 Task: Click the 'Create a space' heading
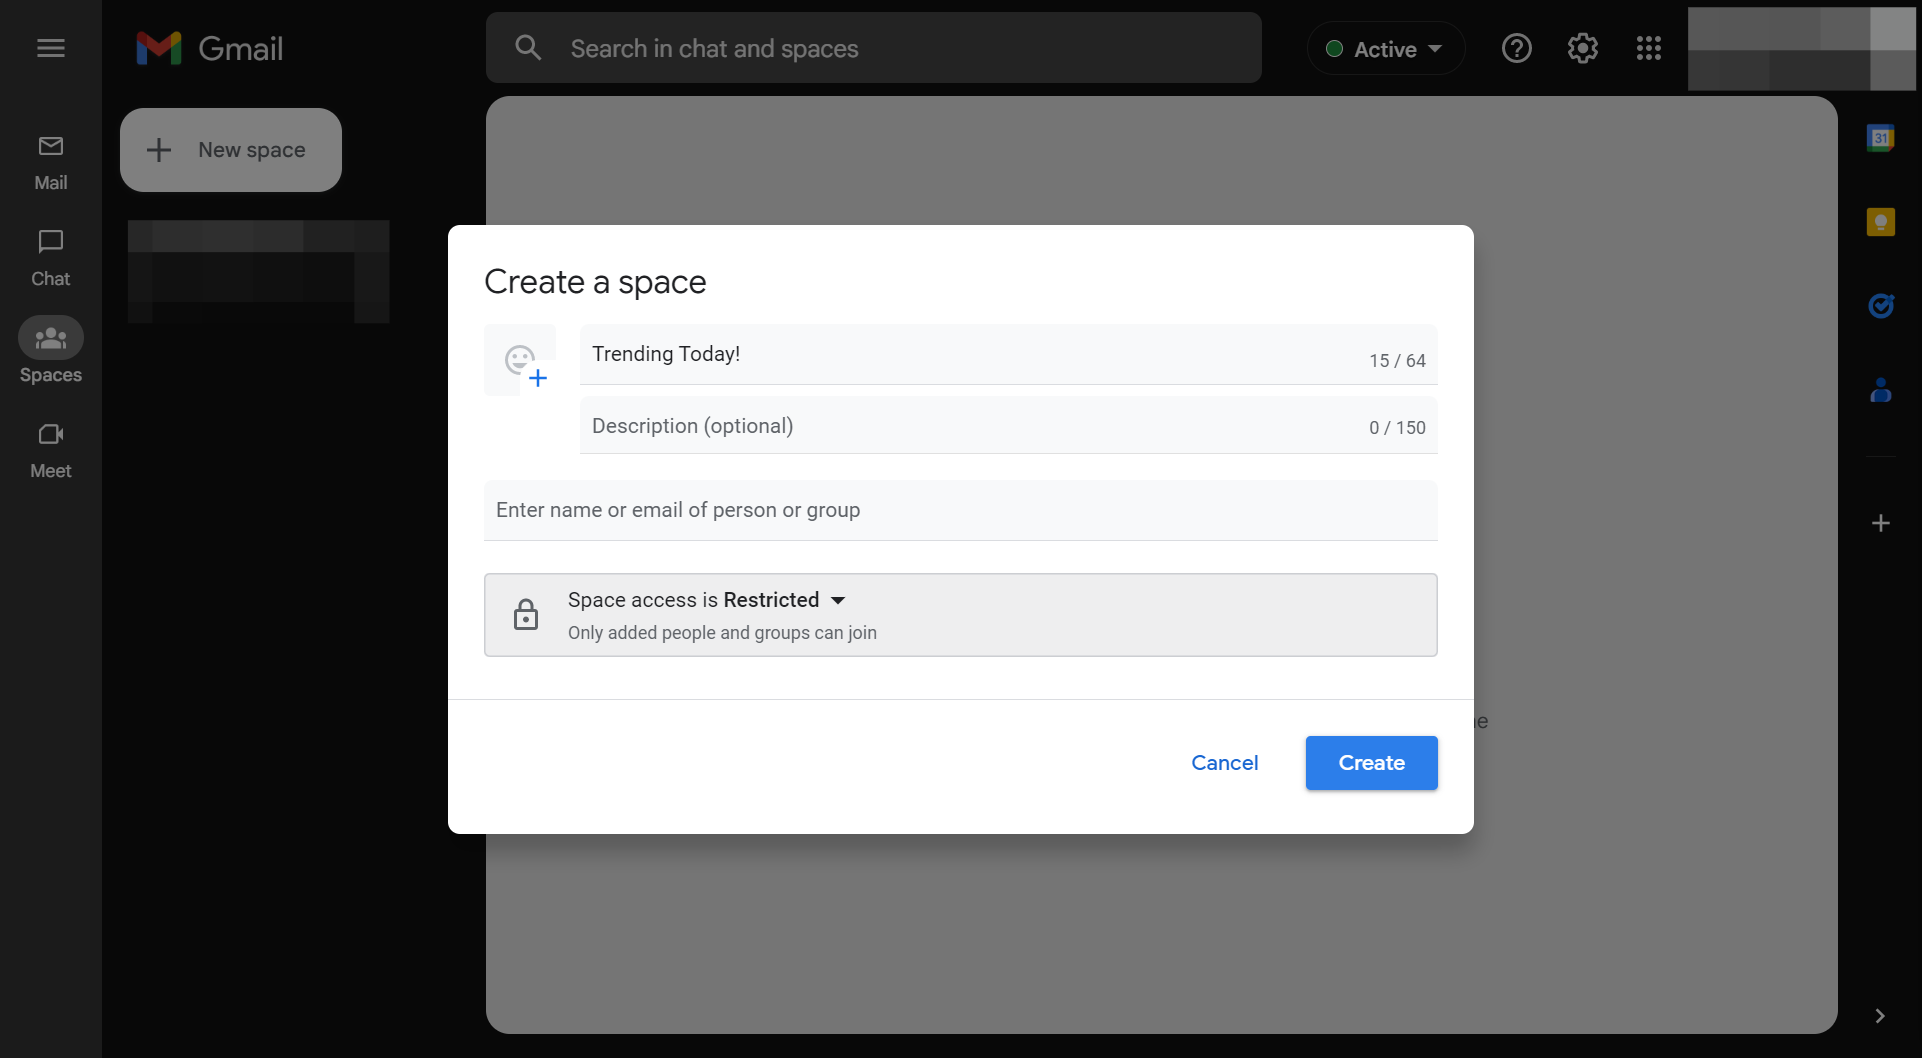click(x=595, y=282)
